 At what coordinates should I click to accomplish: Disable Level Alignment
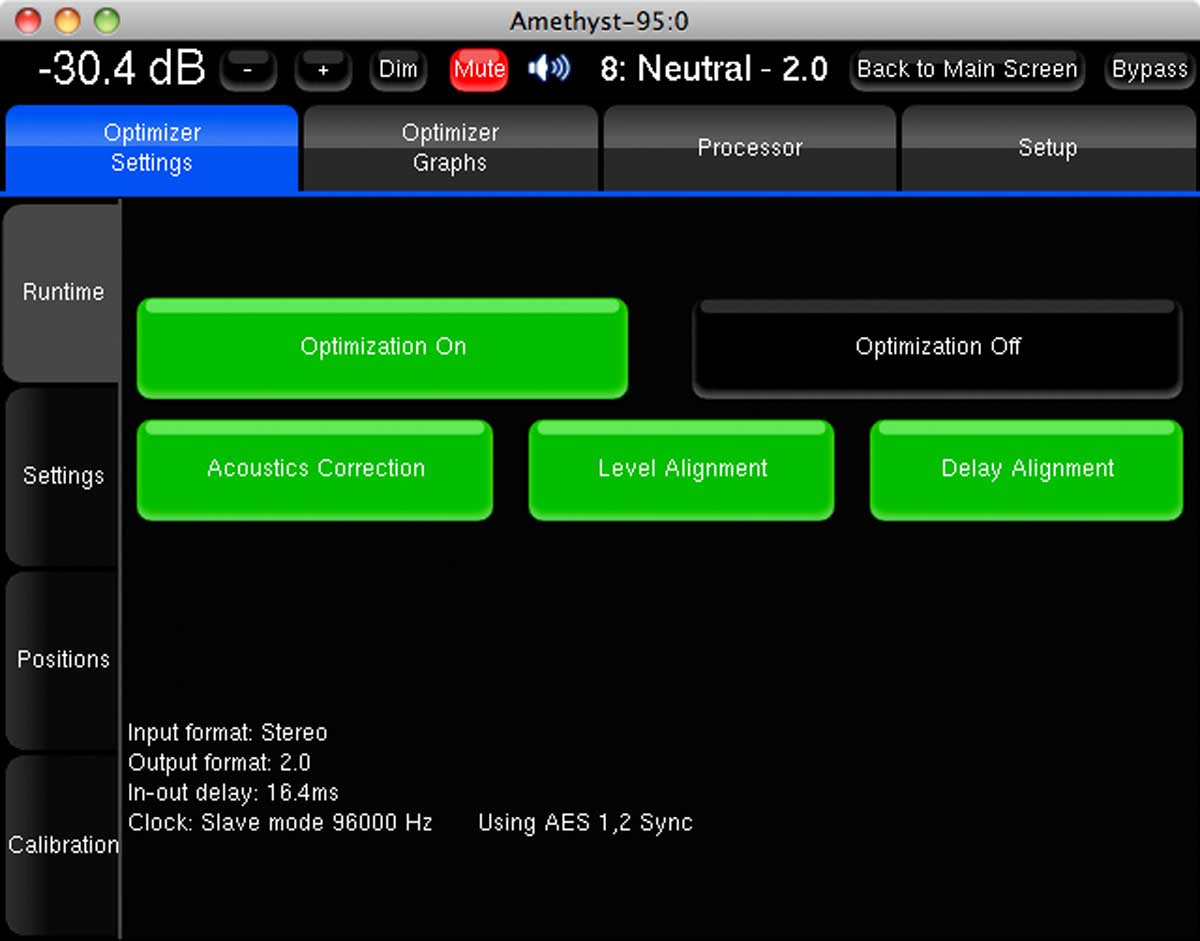click(682, 469)
